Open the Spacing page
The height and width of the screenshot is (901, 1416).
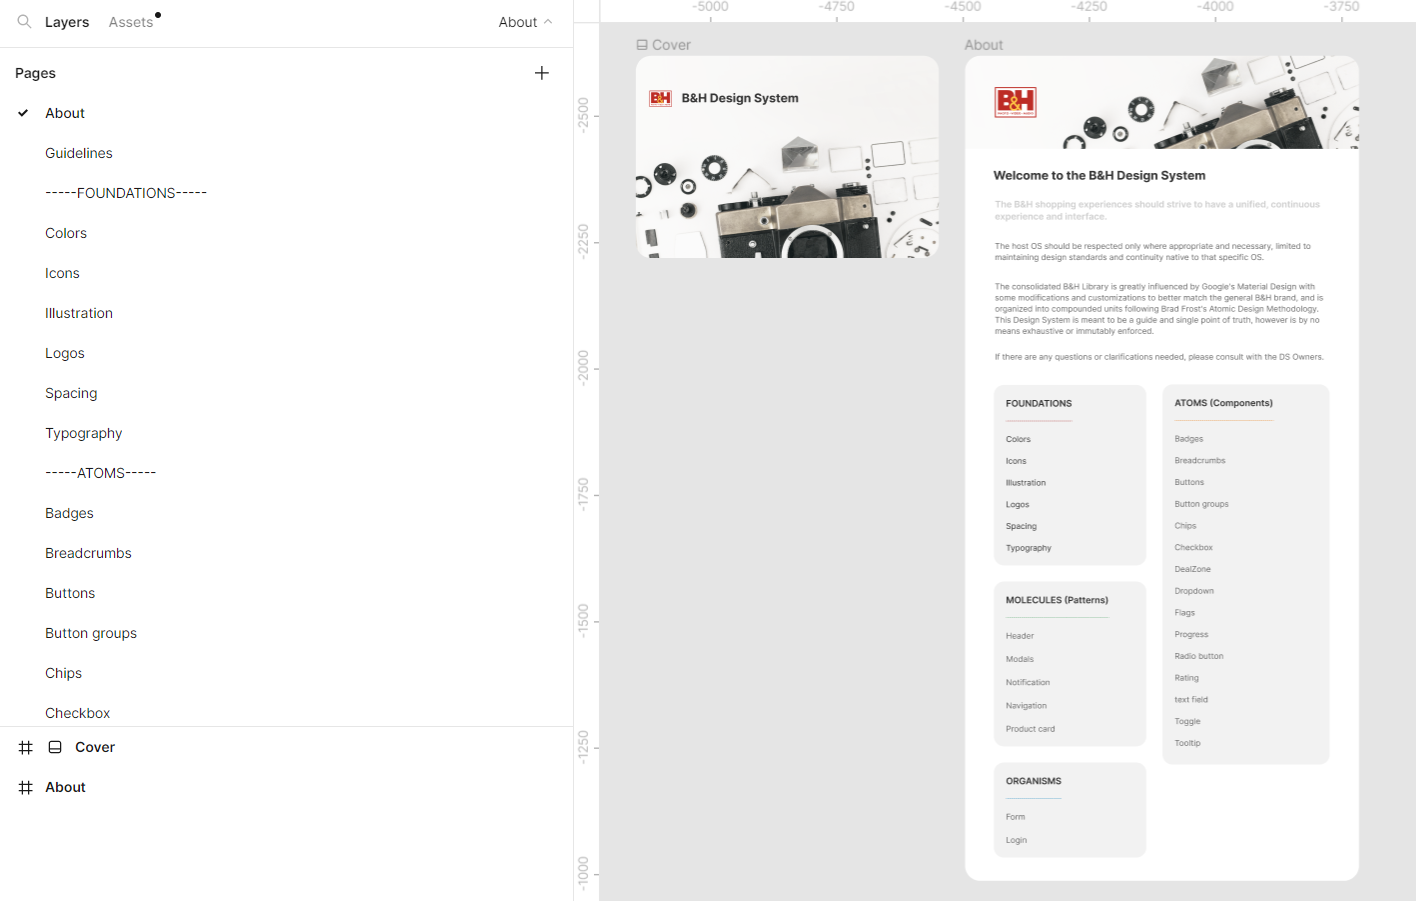click(x=71, y=393)
